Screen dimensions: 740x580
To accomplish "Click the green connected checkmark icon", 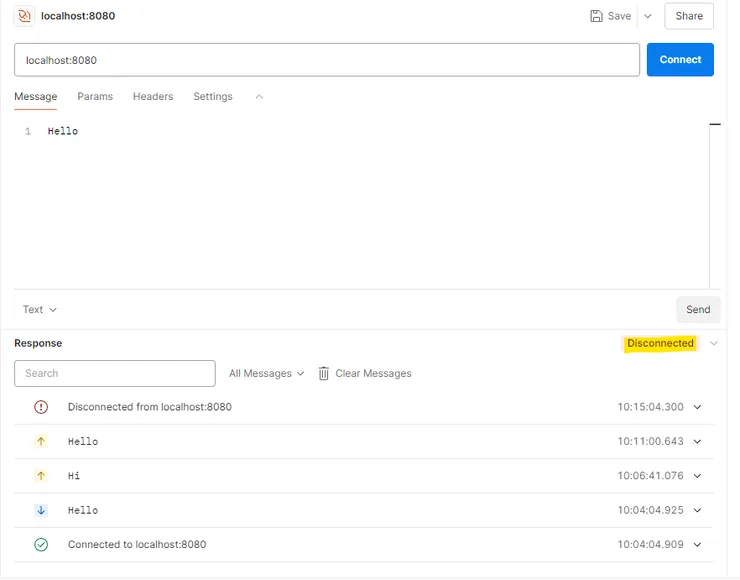I will [41, 545].
